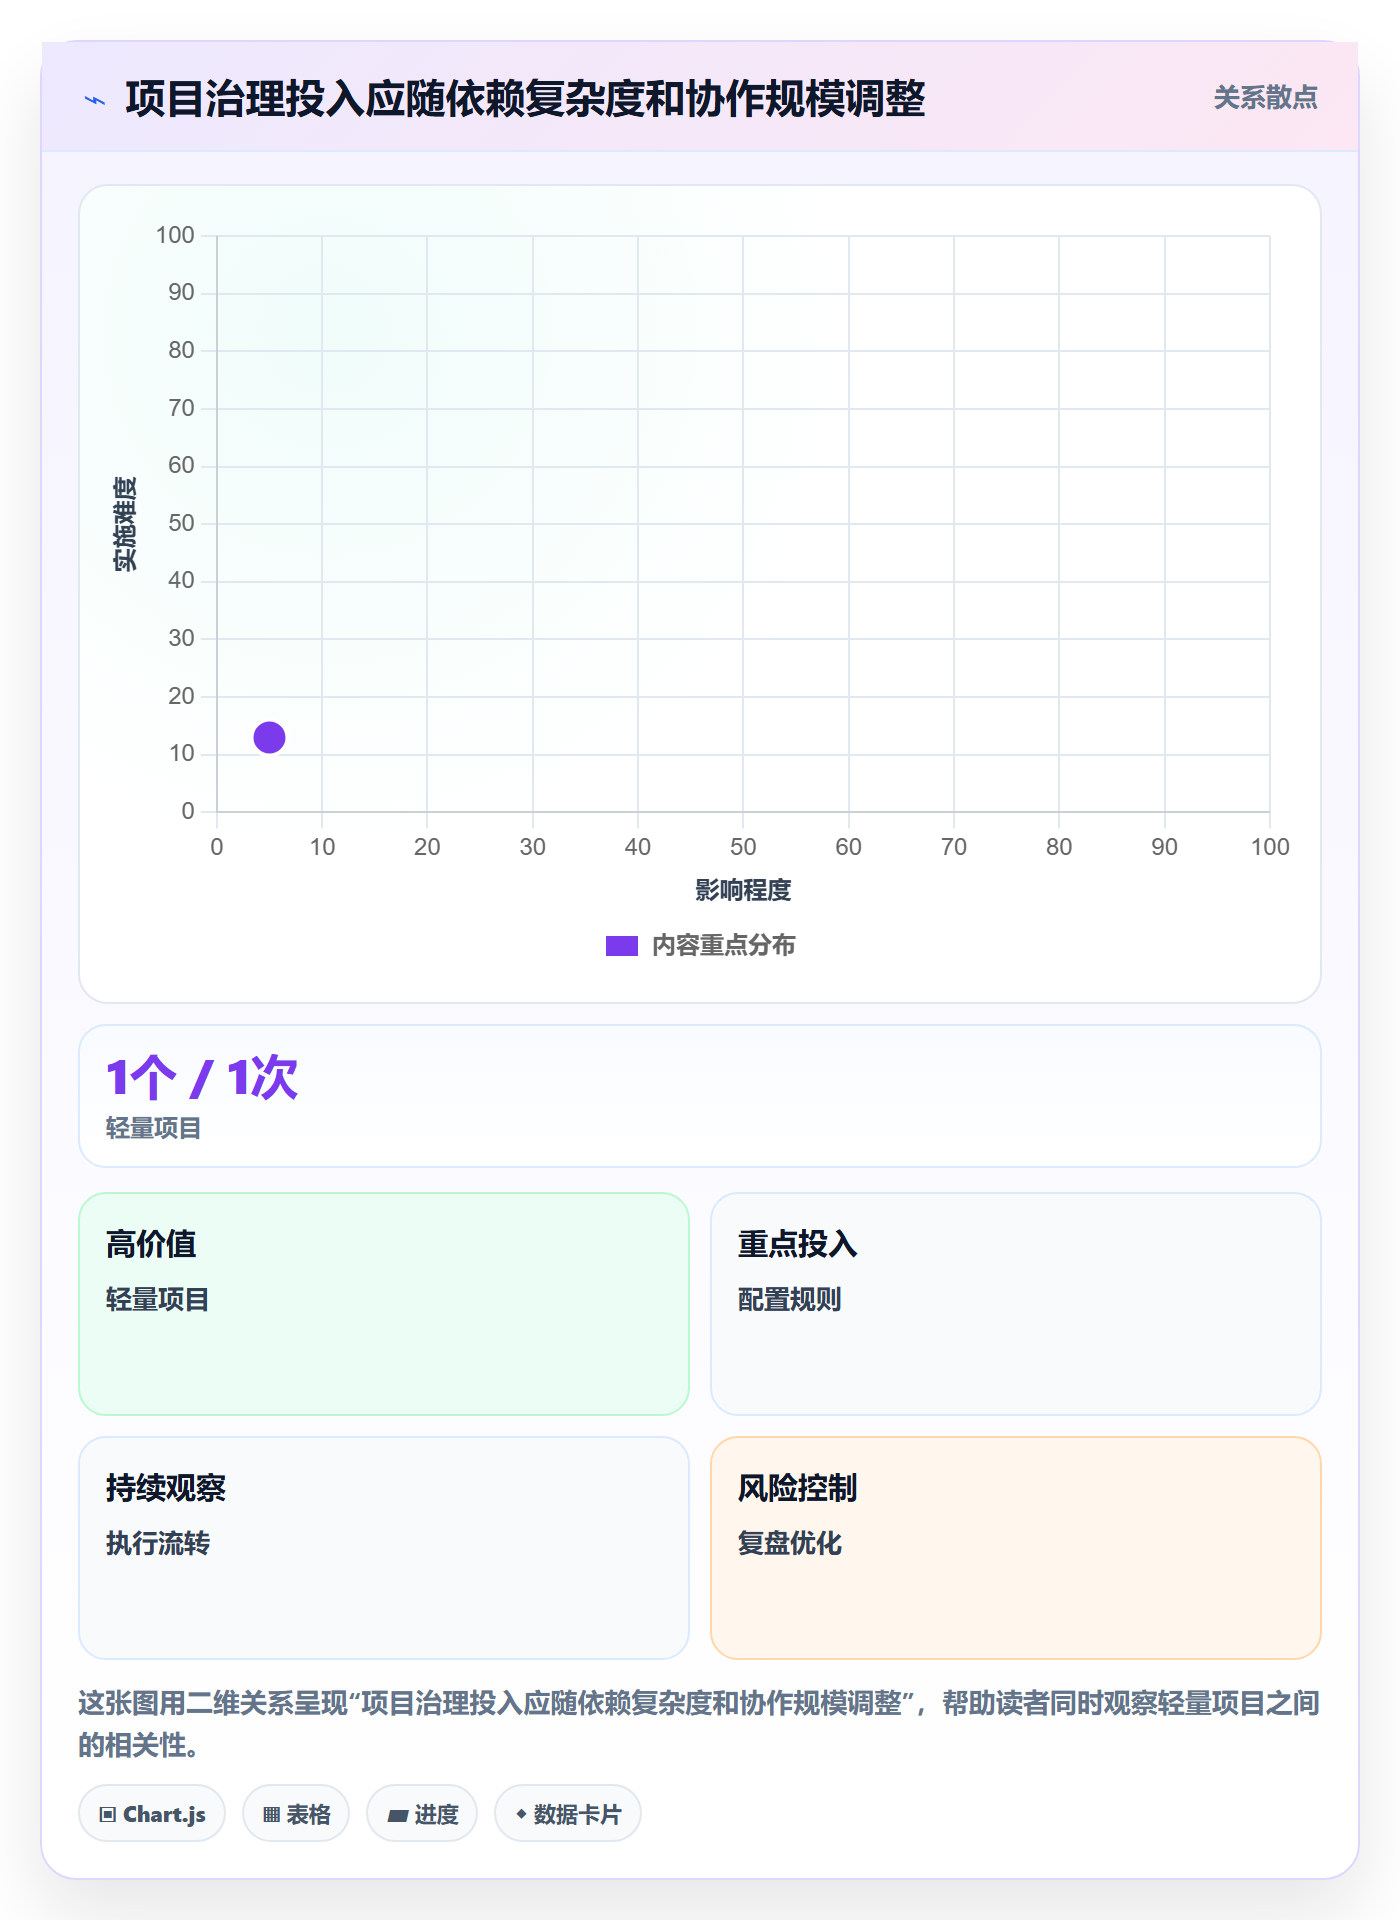Screen dimensions: 1400x1920
Task: Click the purple data point on the scatter chart
Action: [269, 738]
